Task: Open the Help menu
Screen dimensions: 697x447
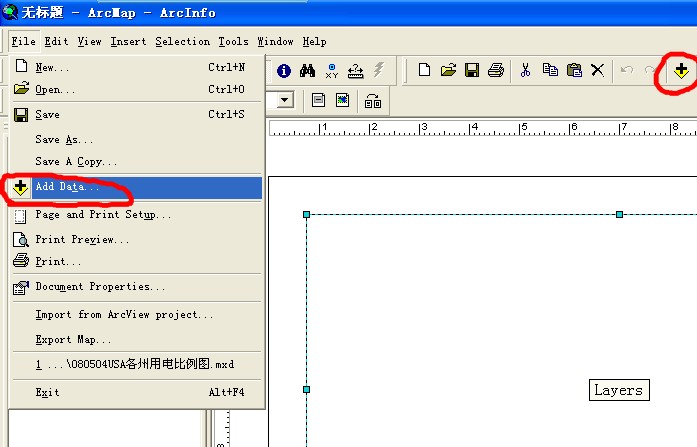Action: coord(314,41)
